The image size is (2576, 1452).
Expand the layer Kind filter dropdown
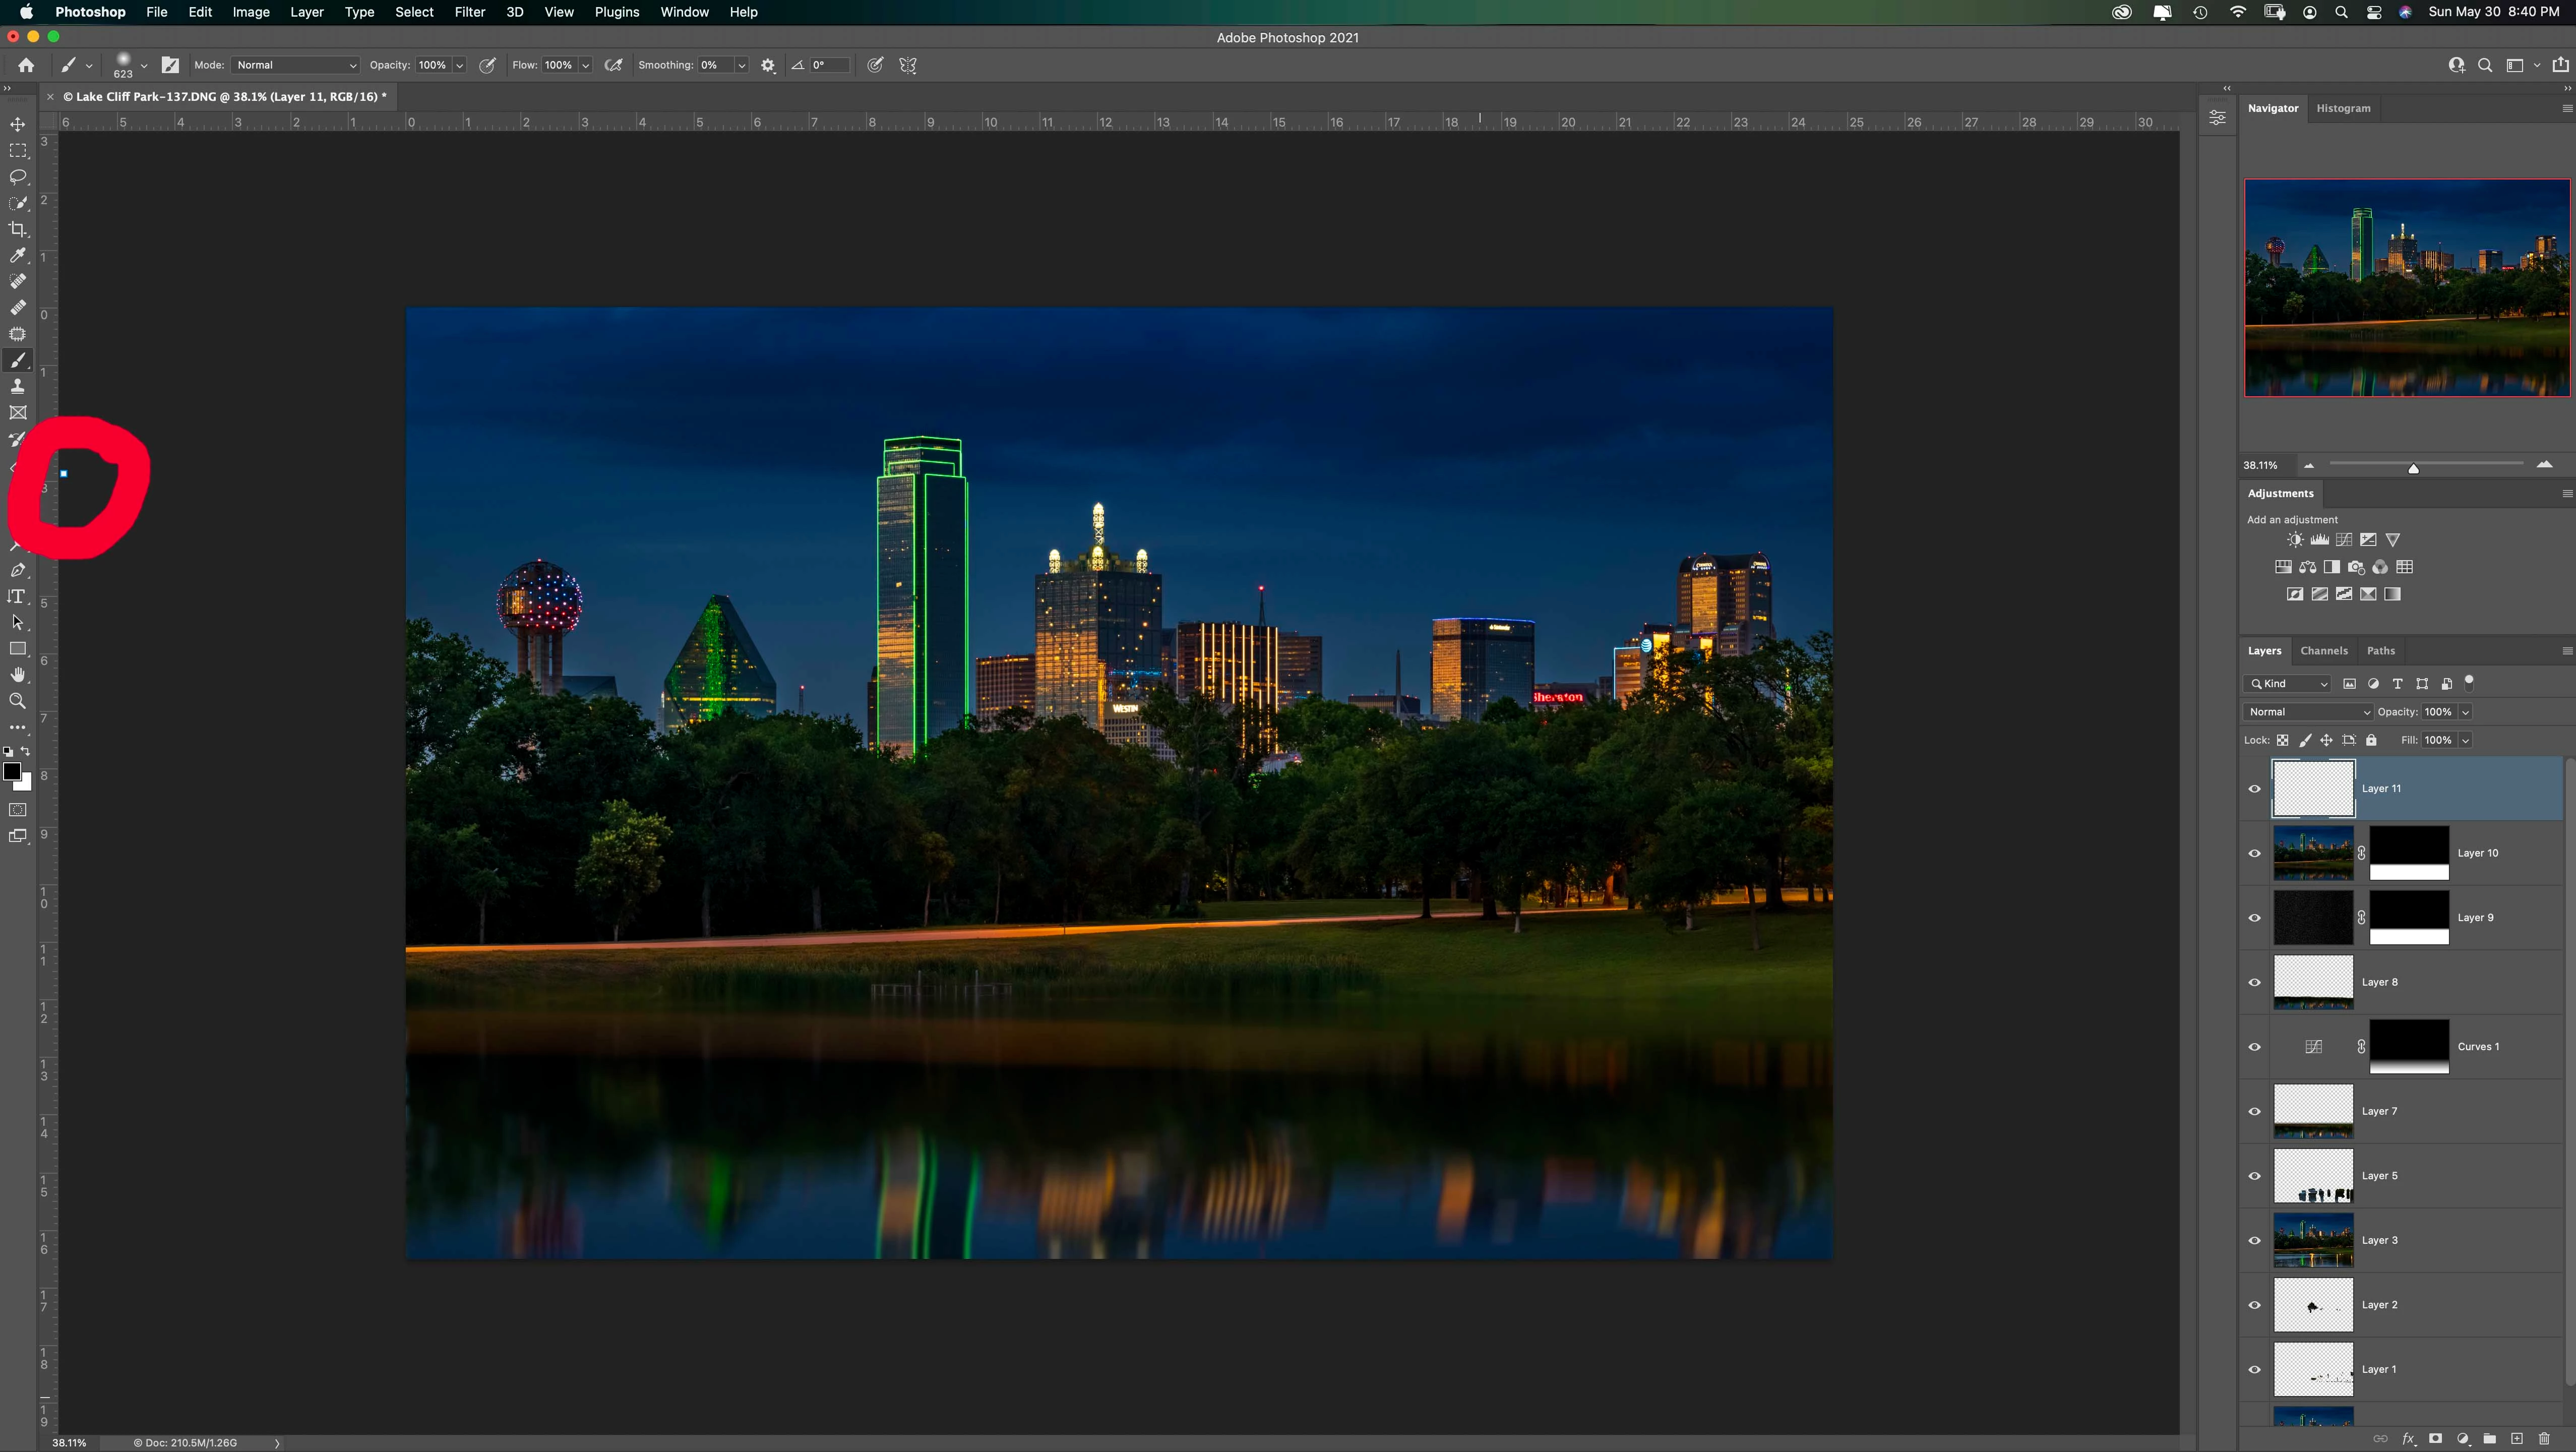2288,684
